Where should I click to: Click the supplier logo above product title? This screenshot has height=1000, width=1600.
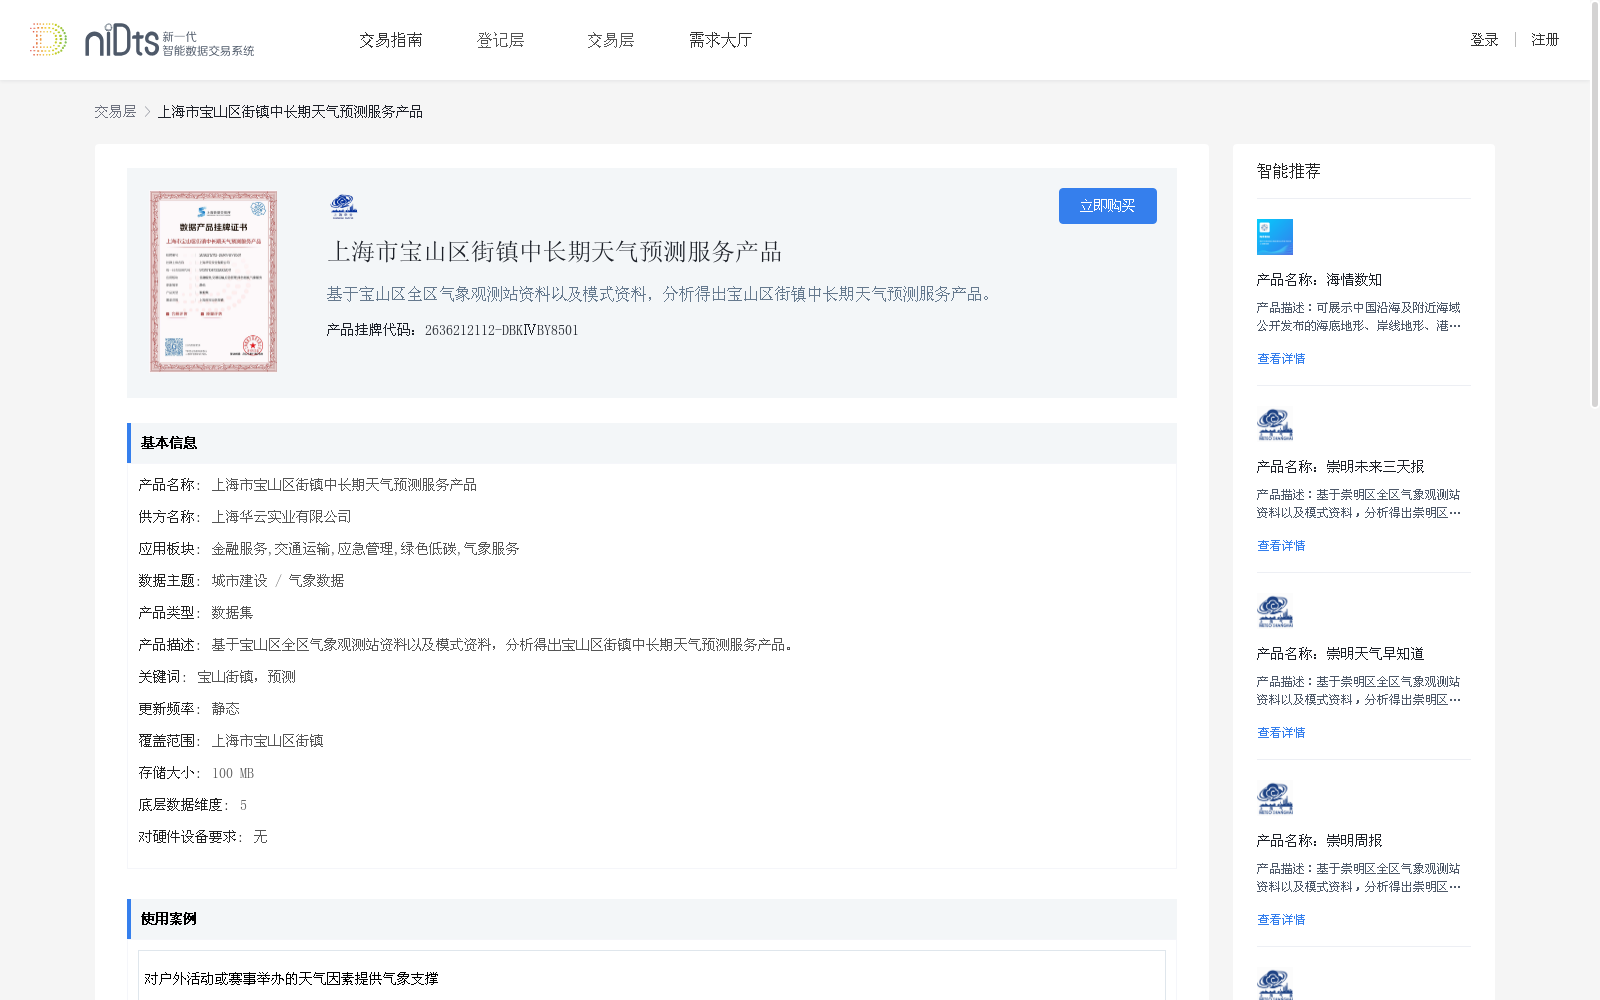pos(343,206)
